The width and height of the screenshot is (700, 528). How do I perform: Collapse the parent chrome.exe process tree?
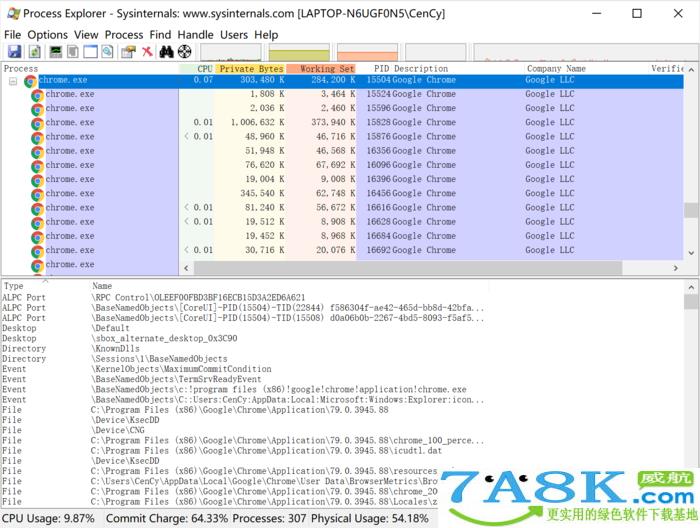pos(13,81)
